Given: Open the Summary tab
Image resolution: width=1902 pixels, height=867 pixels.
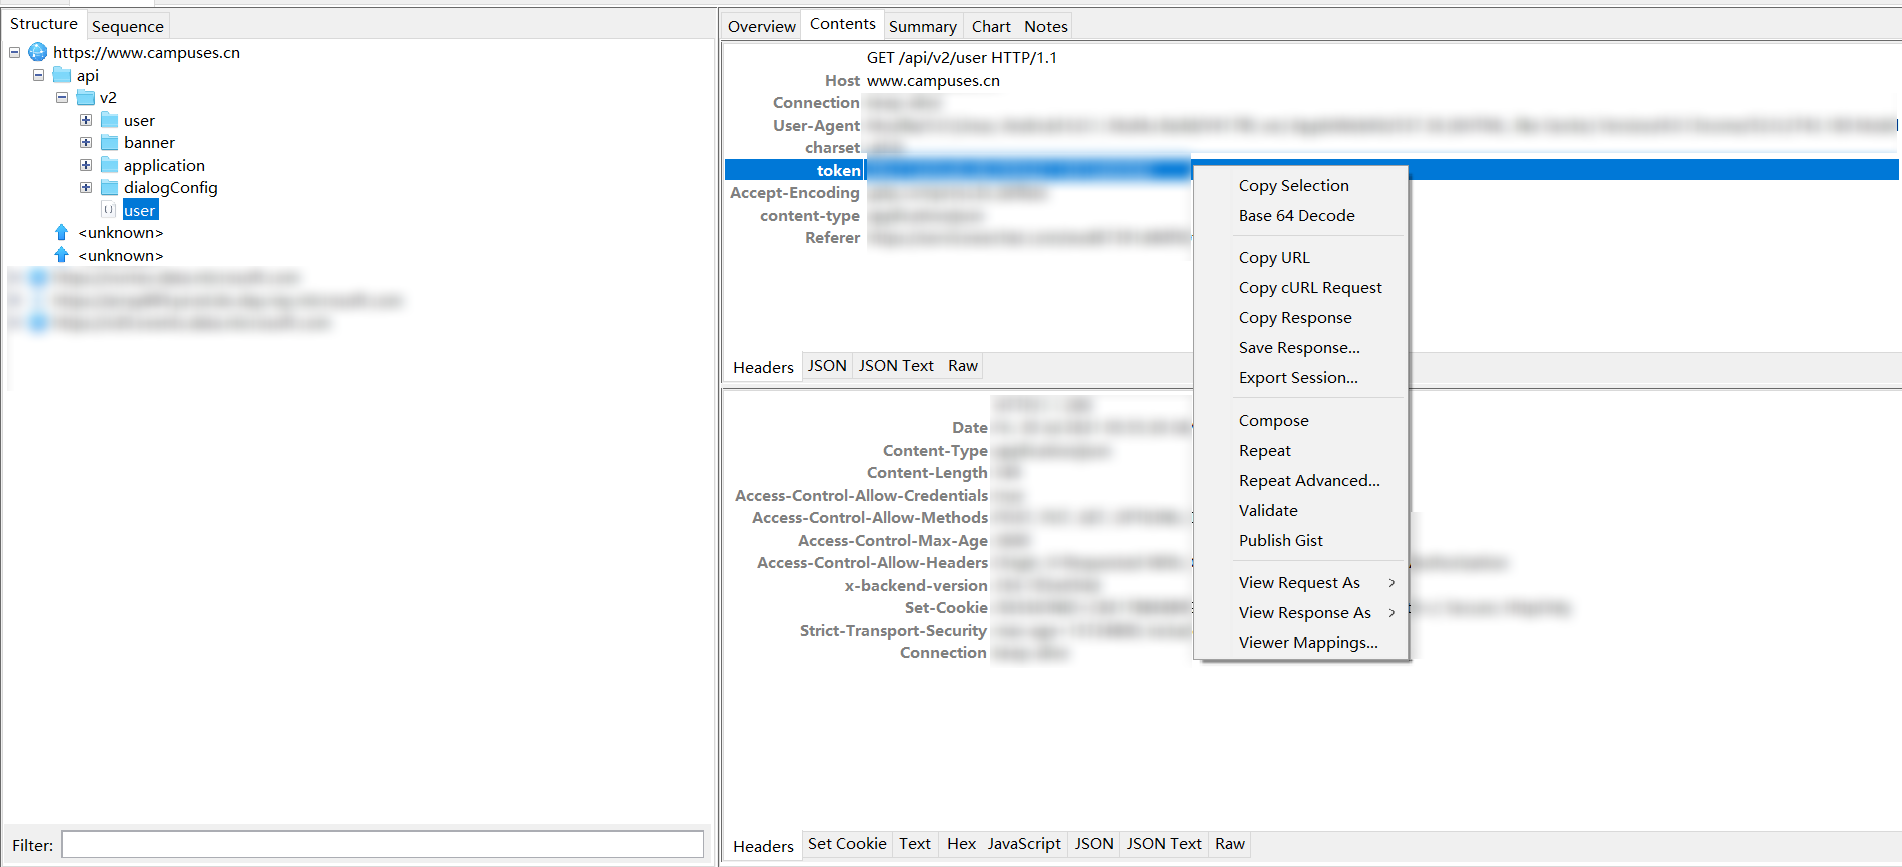Looking at the screenshot, I should [x=923, y=26].
